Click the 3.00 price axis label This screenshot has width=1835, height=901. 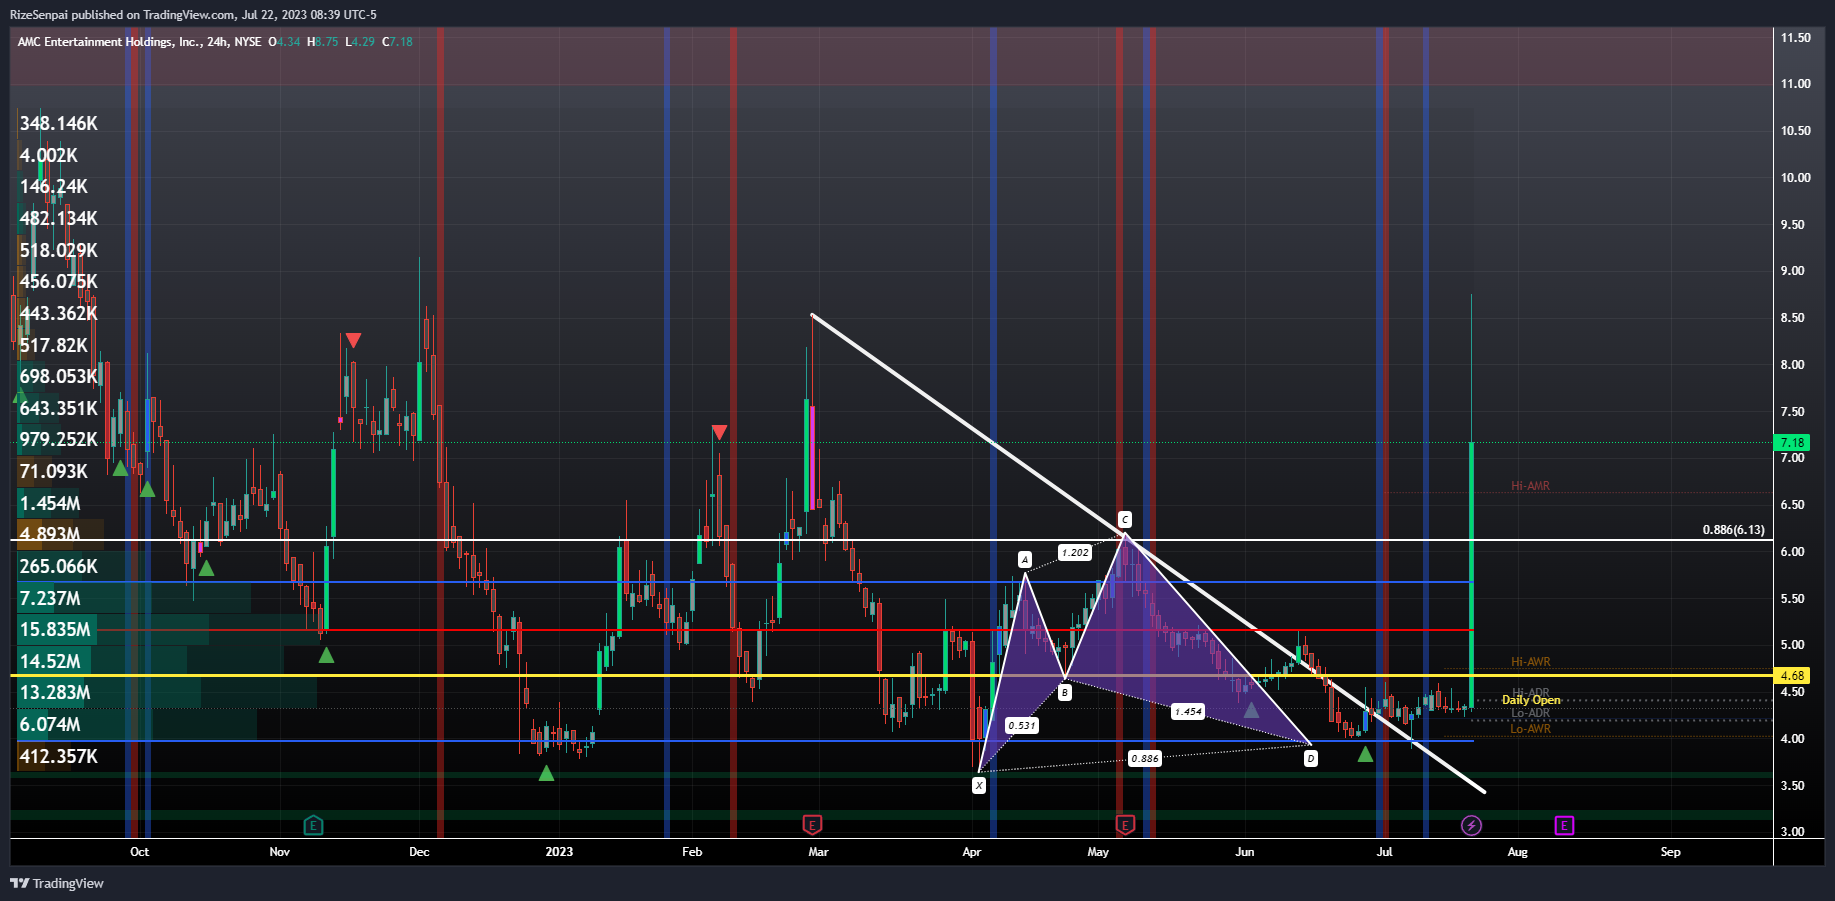point(1792,832)
